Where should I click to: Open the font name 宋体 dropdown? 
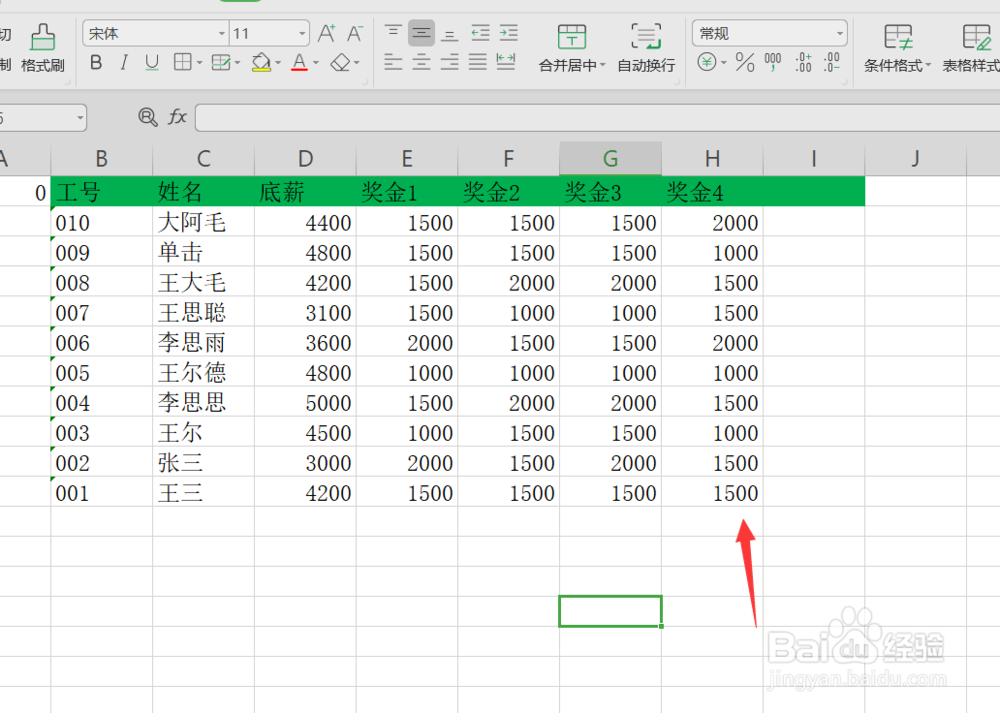[x=221, y=33]
